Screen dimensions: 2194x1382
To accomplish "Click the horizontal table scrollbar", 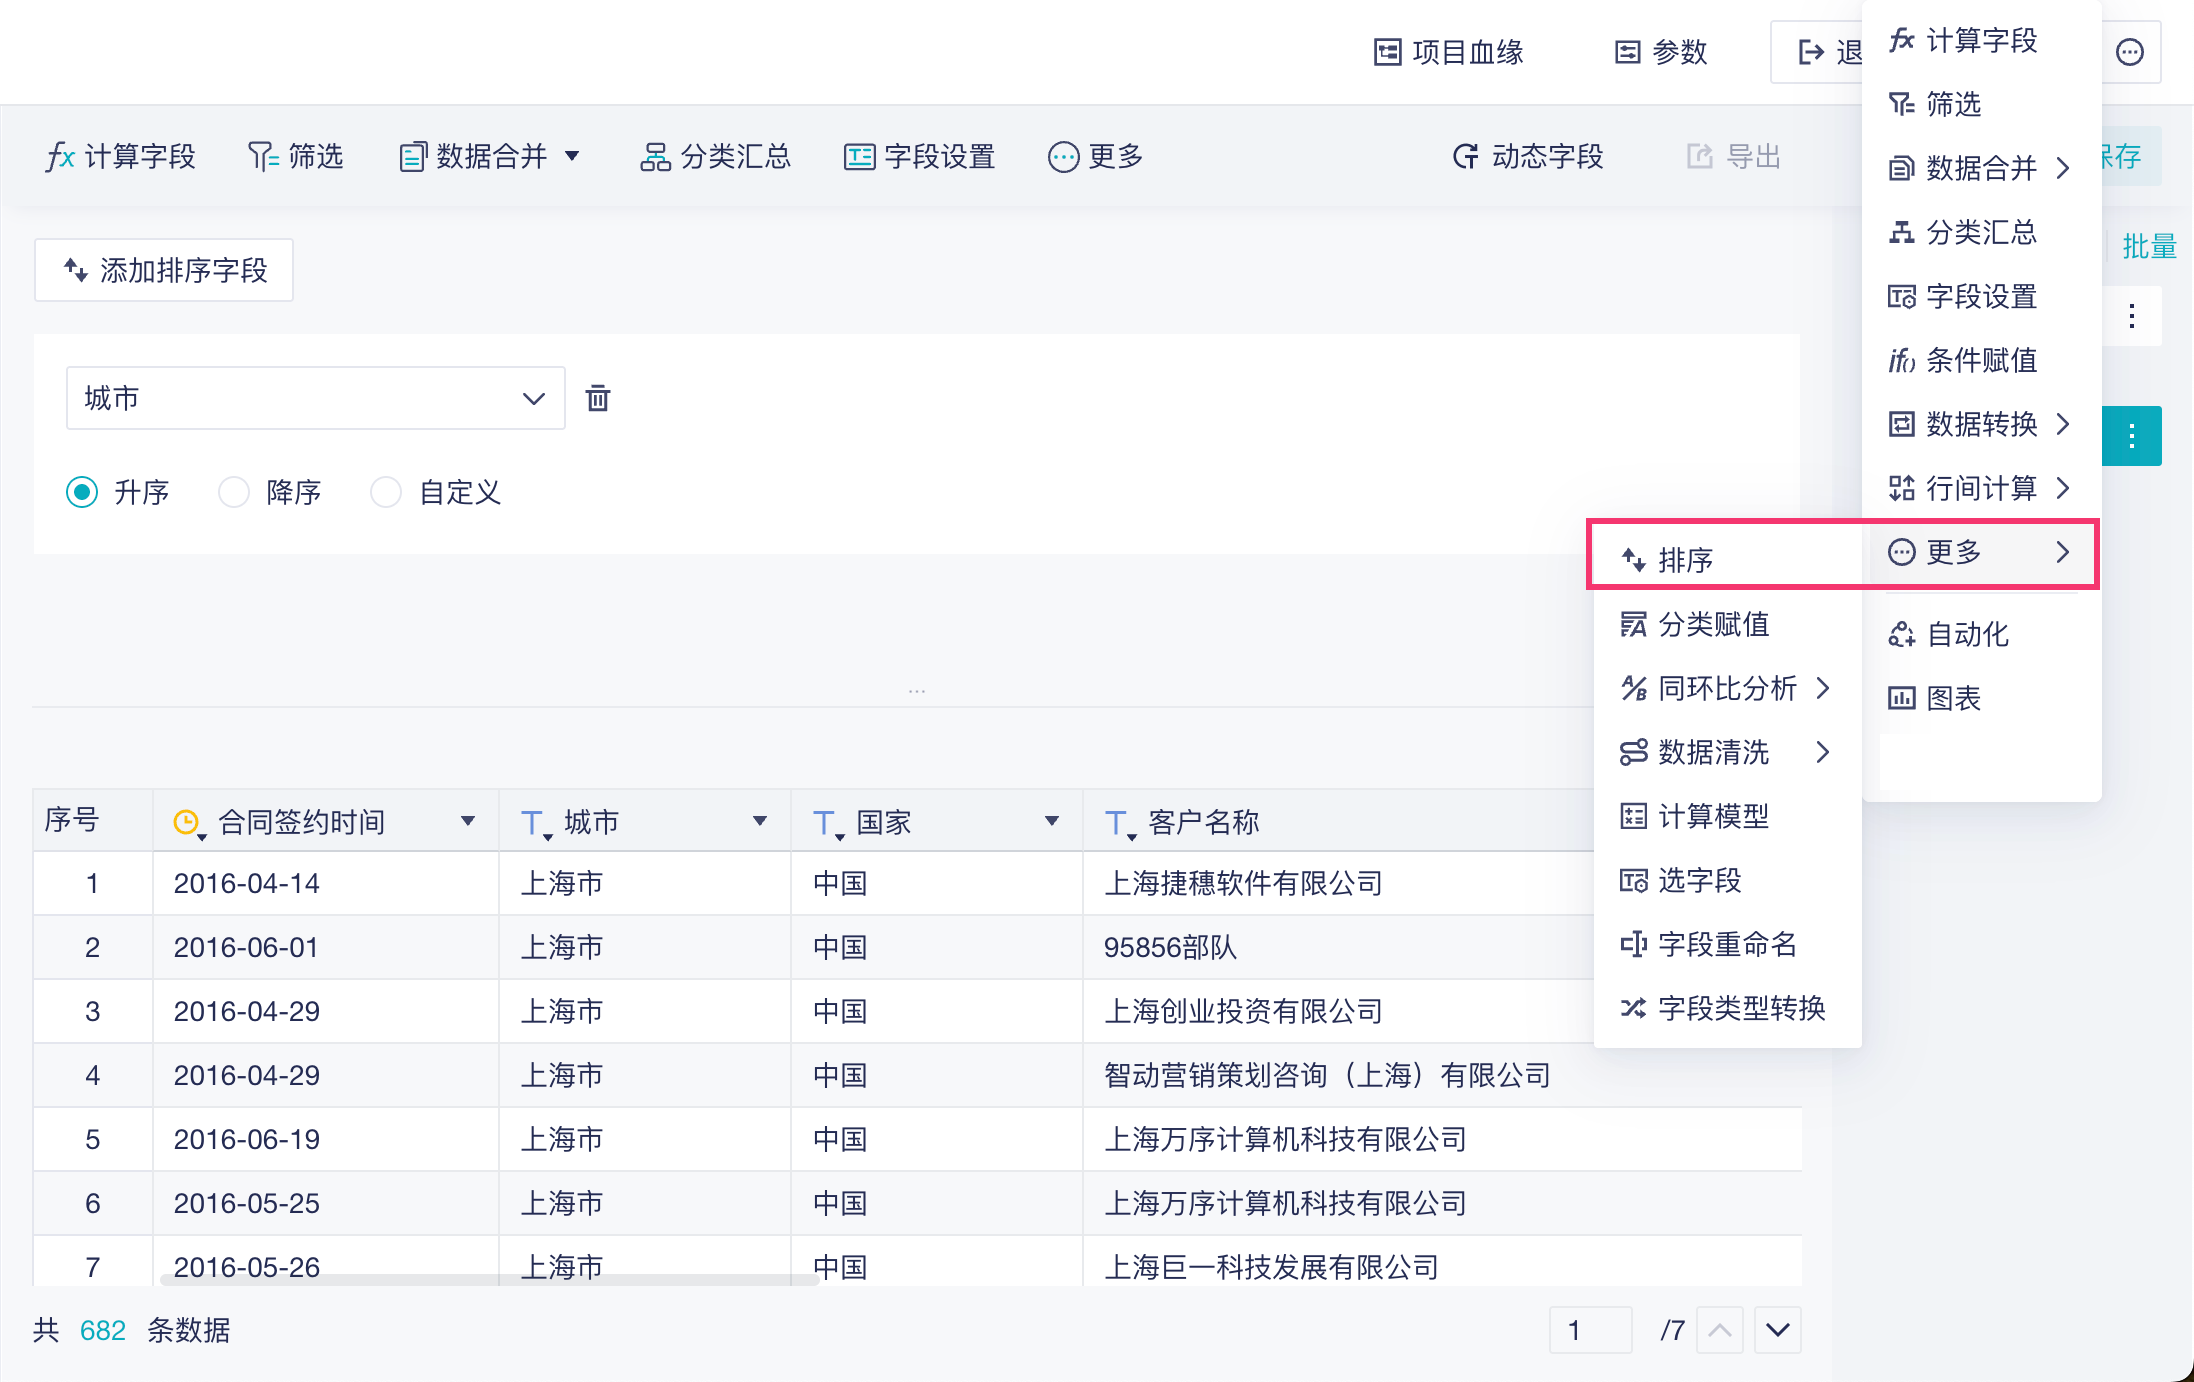I will [490, 1280].
